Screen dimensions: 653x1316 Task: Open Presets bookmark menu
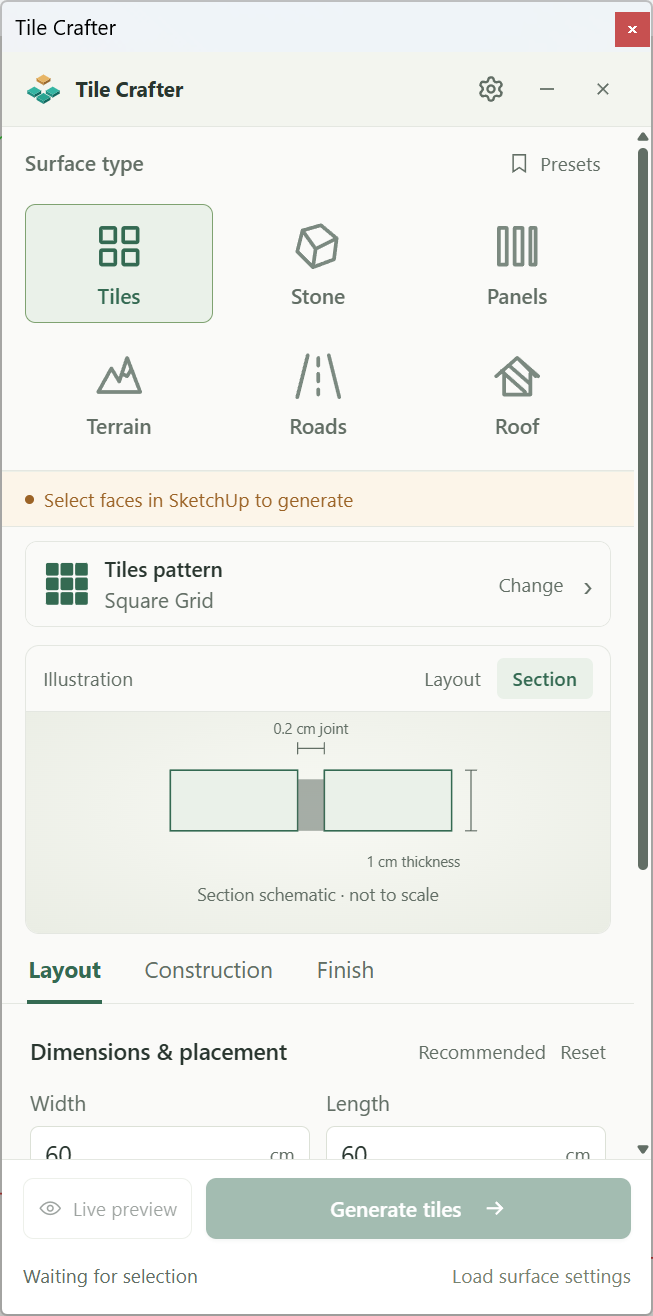tap(556, 164)
